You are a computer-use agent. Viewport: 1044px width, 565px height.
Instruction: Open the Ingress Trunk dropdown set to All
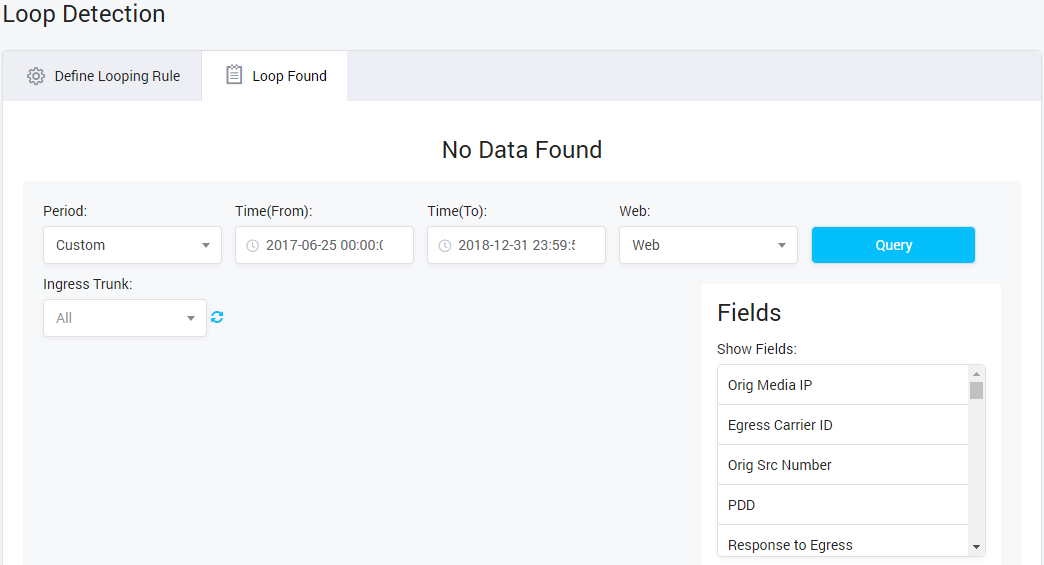coord(125,318)
